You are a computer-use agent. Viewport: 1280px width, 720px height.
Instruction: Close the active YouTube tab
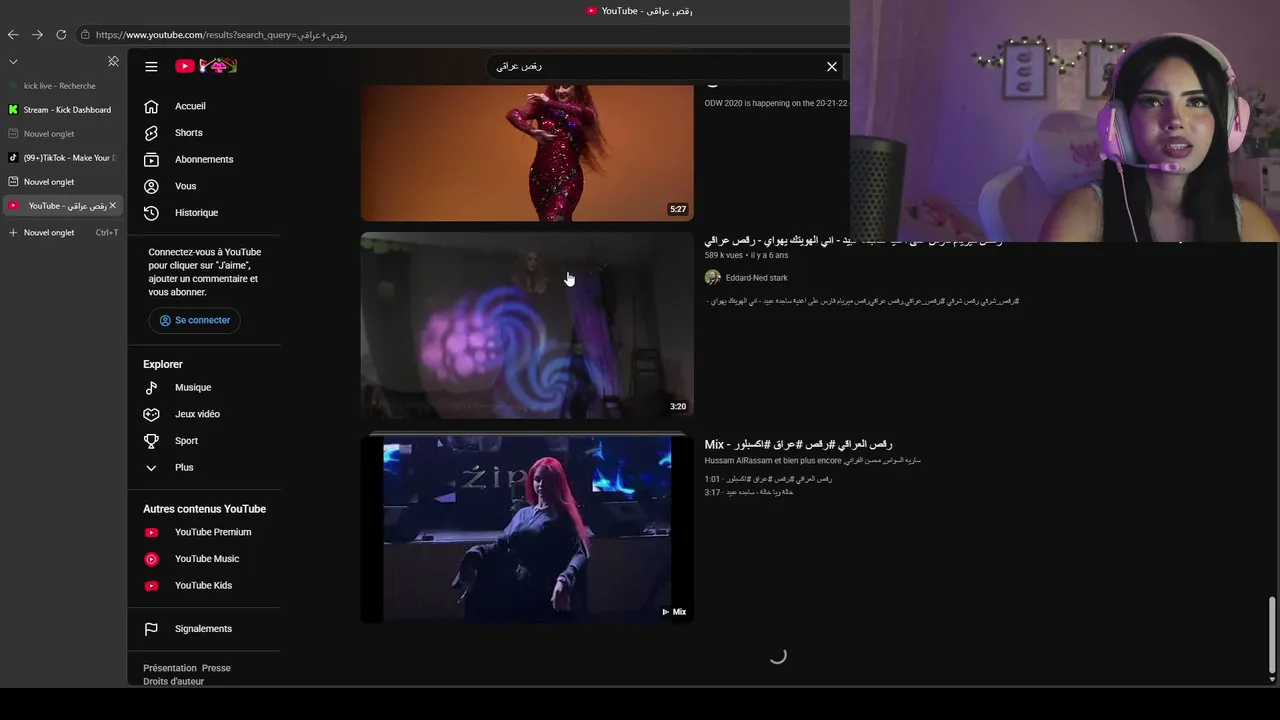click(x=112, y=206)
